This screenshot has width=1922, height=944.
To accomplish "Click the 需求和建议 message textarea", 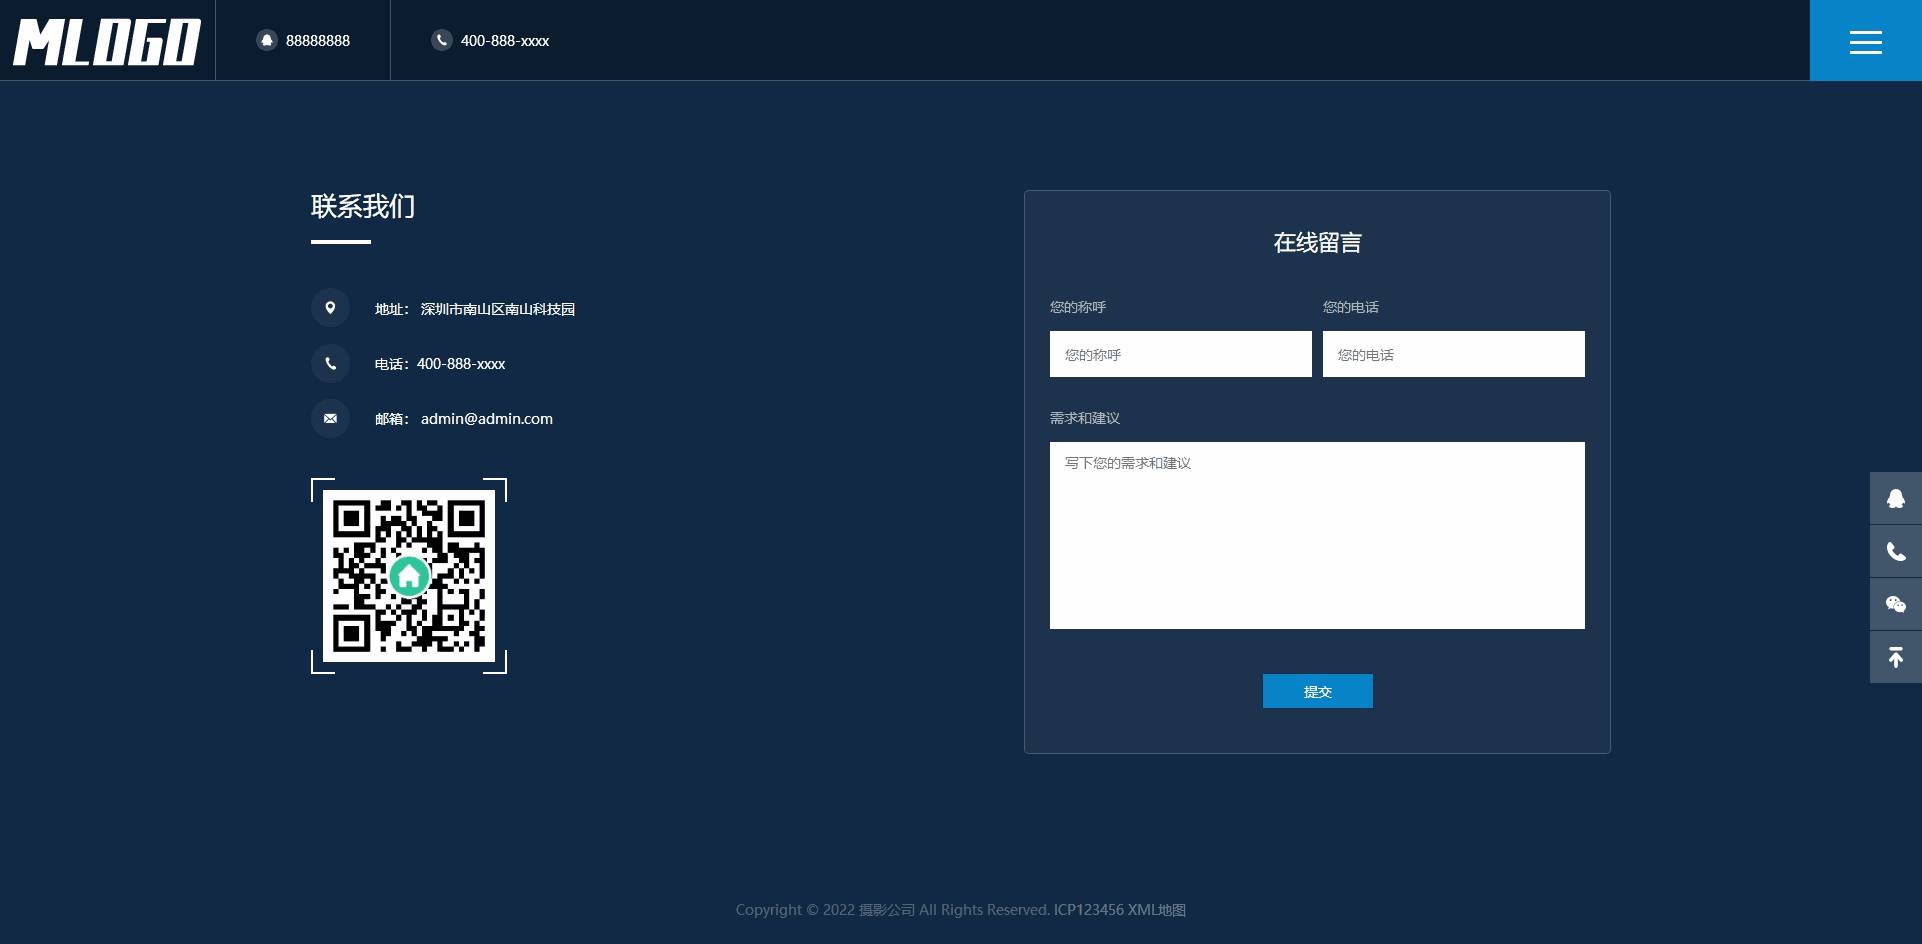I will click(x=1316, y=535).
